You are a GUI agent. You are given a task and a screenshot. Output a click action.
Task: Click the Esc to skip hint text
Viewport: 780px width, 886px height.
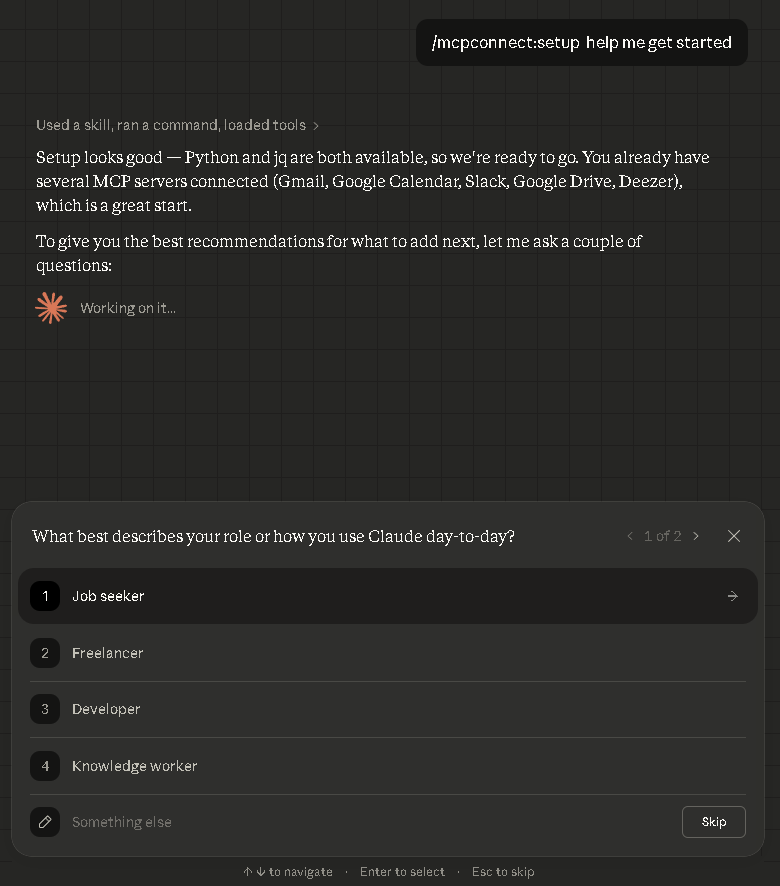pos(503,871)
